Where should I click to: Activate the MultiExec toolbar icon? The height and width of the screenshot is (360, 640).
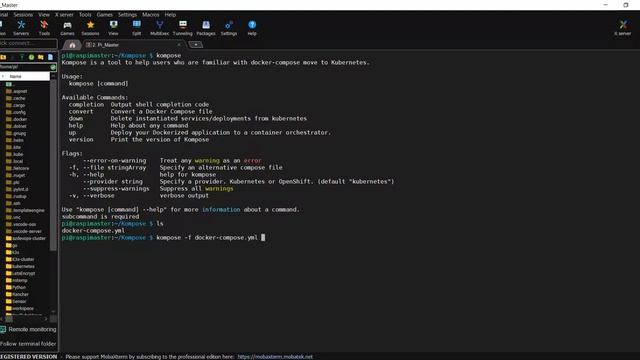click(160, 28)
